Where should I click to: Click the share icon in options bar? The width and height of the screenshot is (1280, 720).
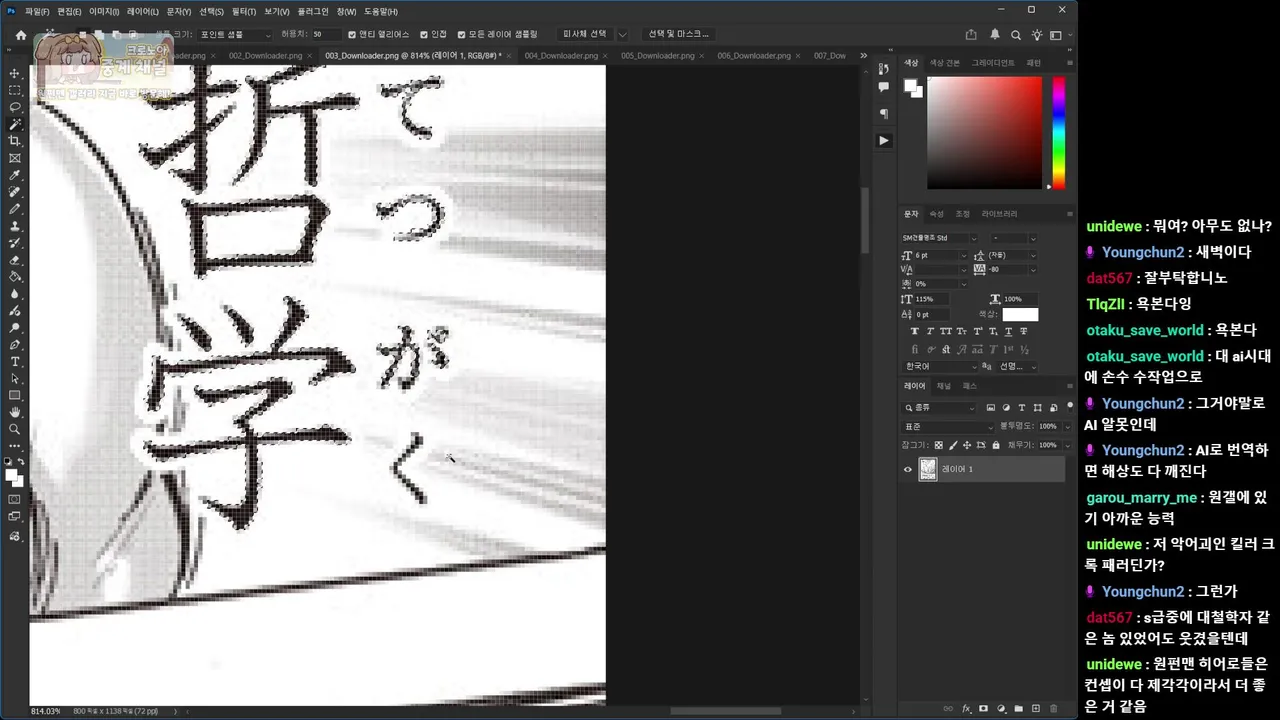click(x=971, y=34)
